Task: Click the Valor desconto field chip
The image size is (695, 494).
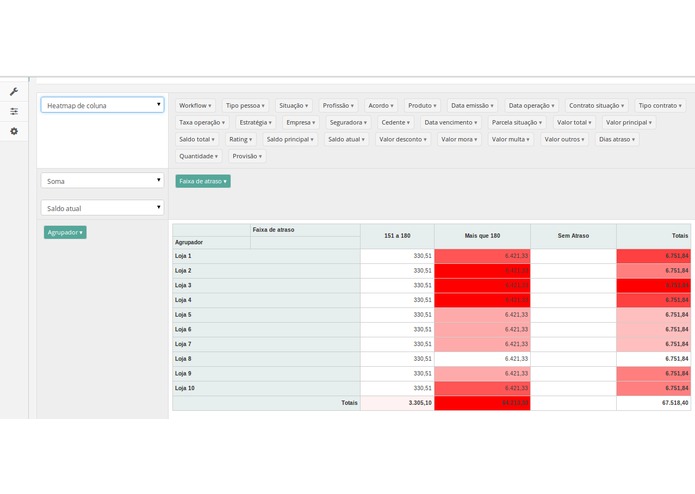Action: [402, 139]
